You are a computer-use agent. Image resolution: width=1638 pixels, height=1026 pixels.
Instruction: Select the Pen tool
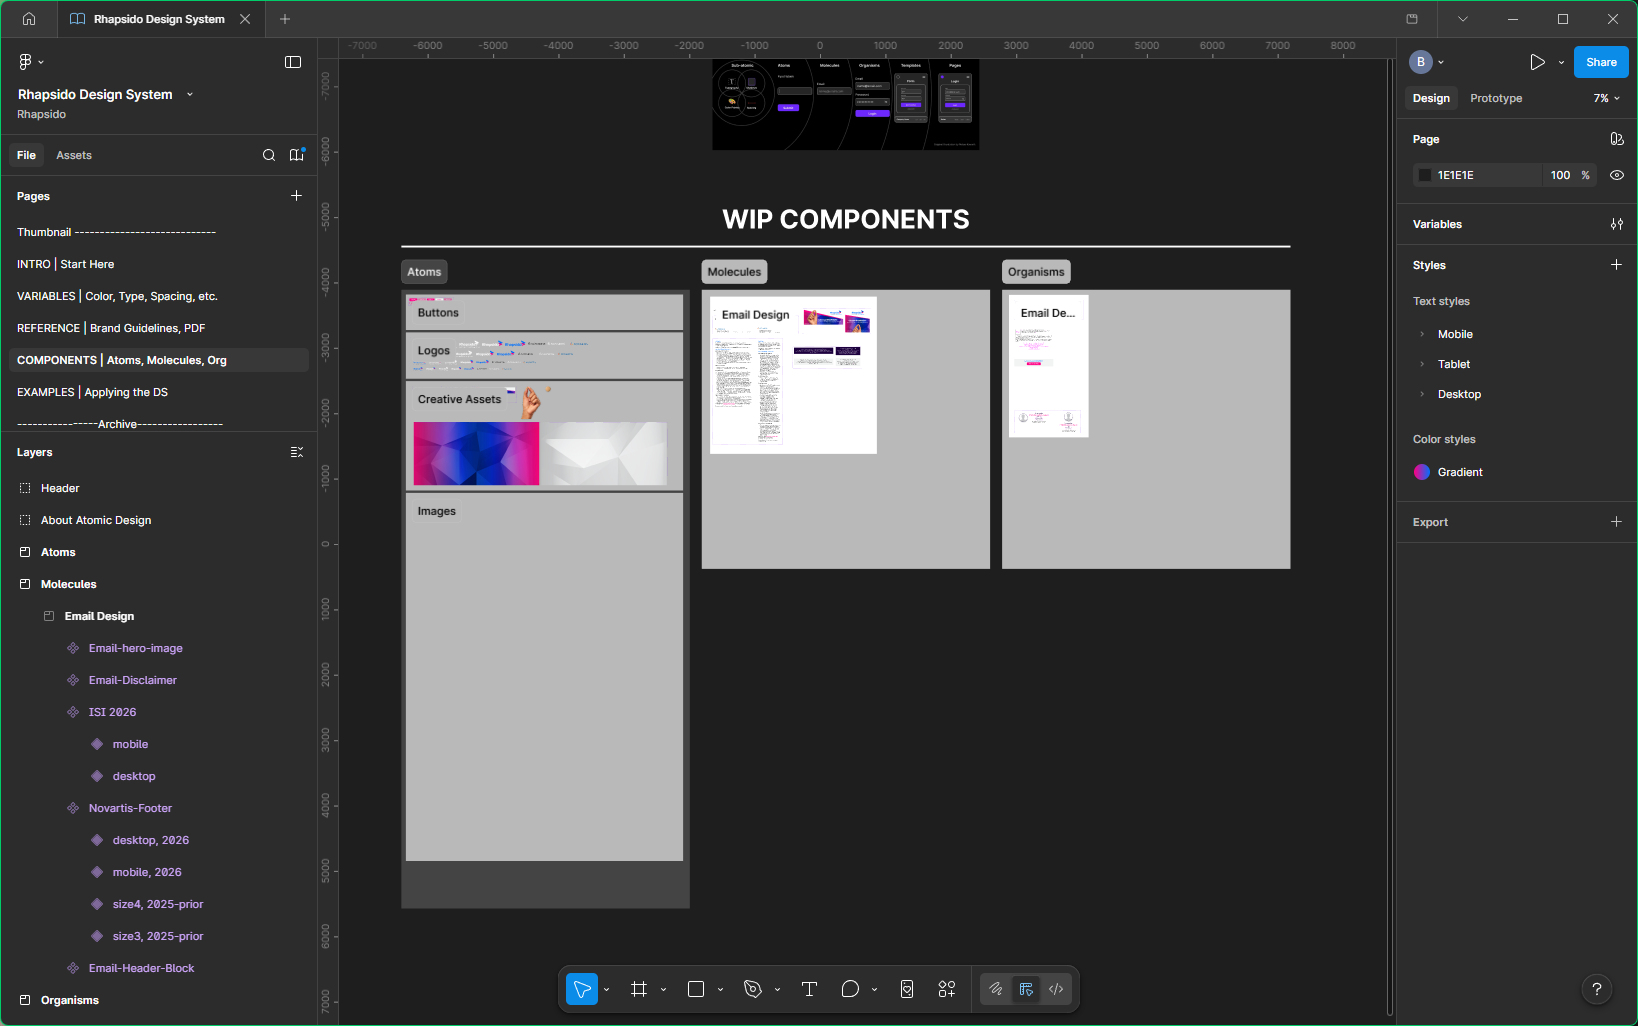pos(752,988)
